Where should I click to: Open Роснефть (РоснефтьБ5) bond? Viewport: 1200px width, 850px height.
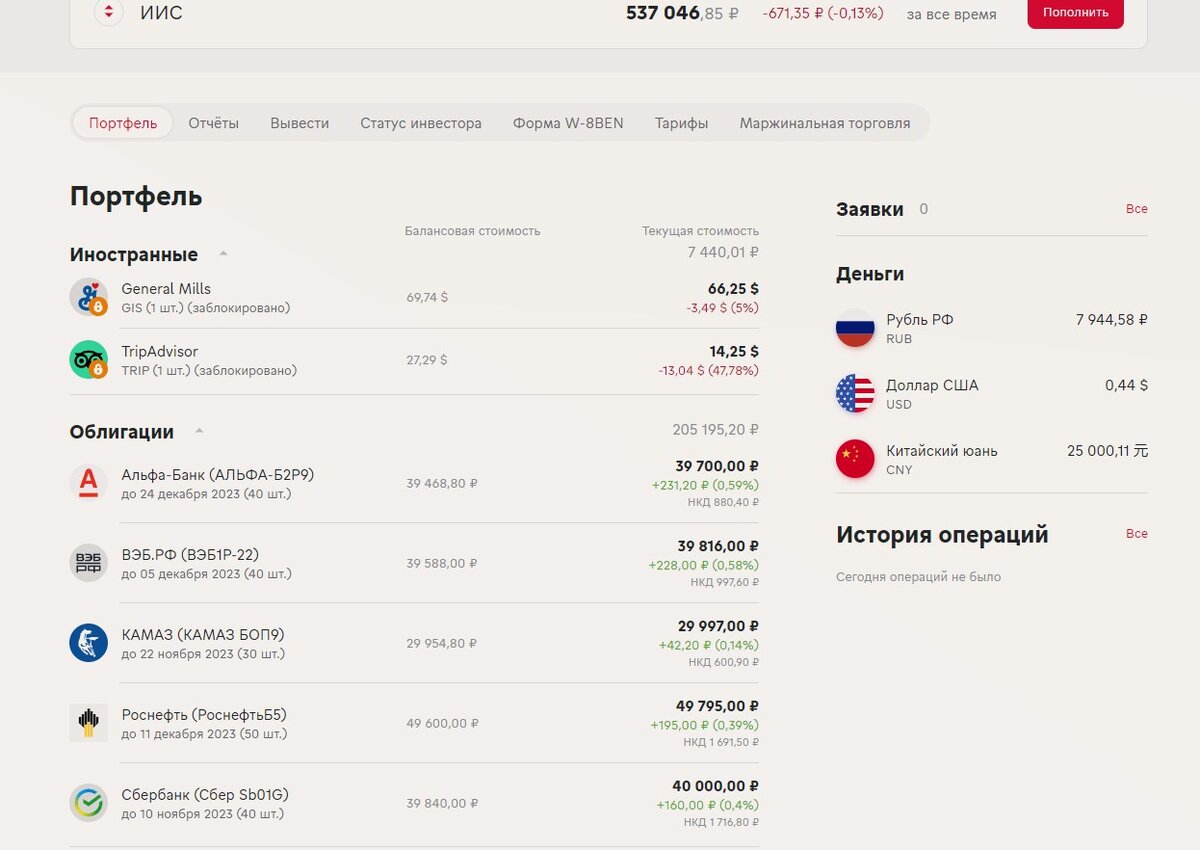[x=204, y=715]
